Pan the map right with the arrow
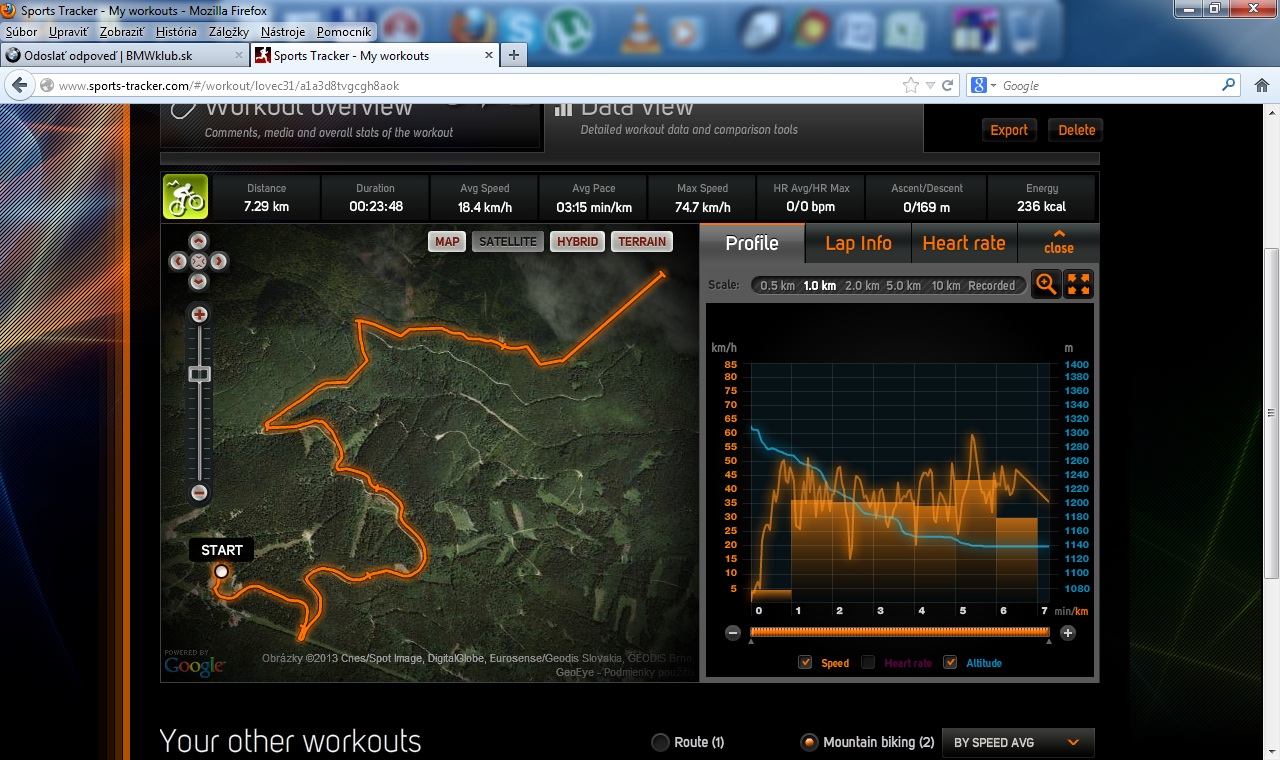1280x760 pixels. (x=219, y=262)
